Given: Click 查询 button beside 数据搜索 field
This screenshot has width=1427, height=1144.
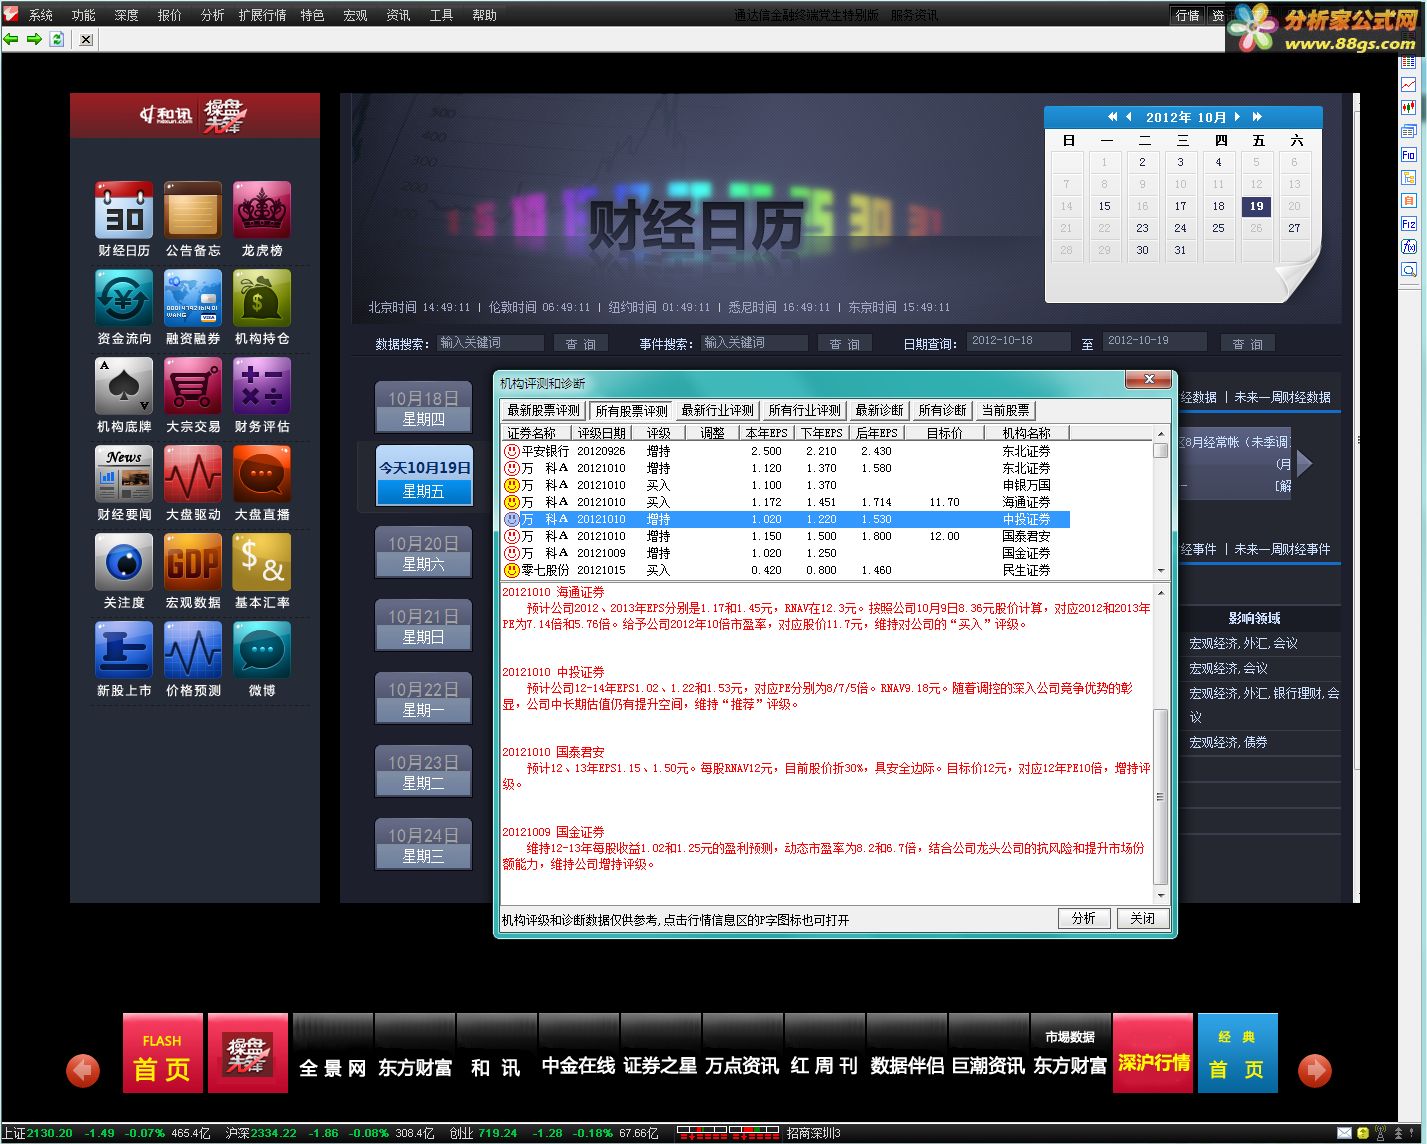Looking at the screenshot, I should click(580, 343).
